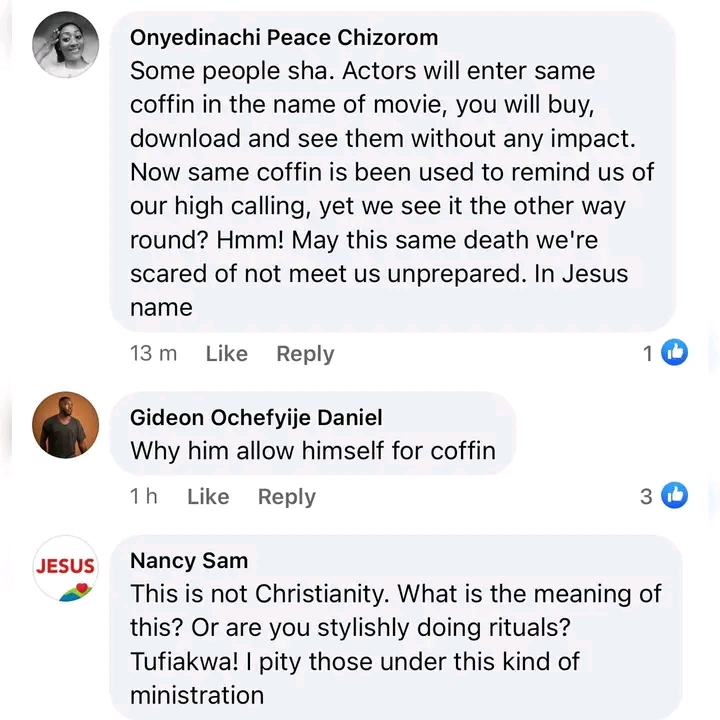
Task: Click the "Why him allow himself for coffin" text
Action: (313, 450)
